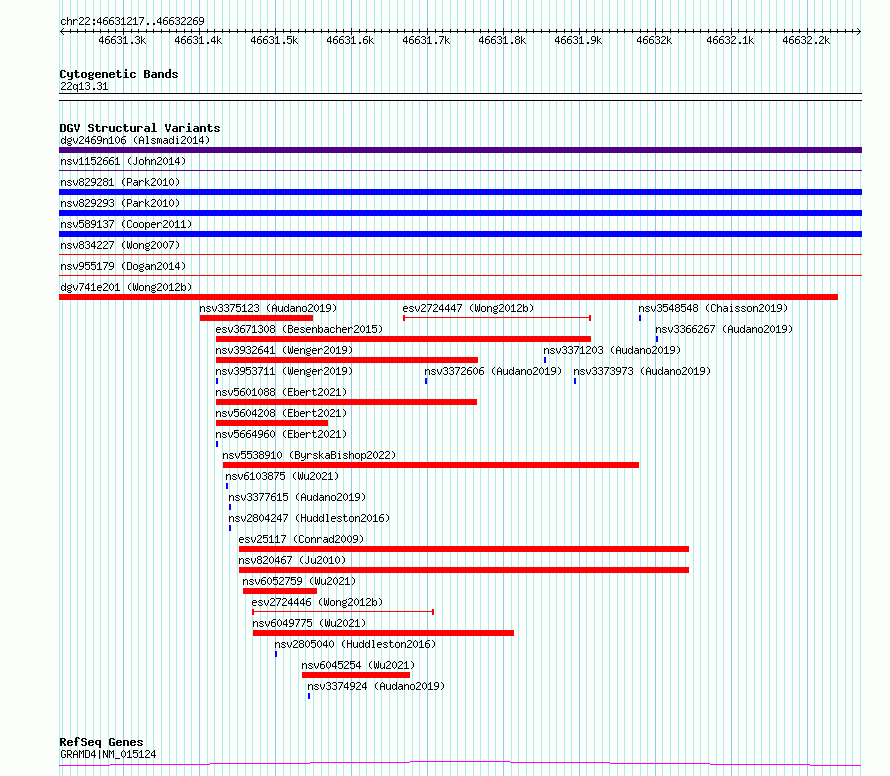
Task: Click chr22:46631217..46632269 coordinate text
Action: click(x=132, y=21)
